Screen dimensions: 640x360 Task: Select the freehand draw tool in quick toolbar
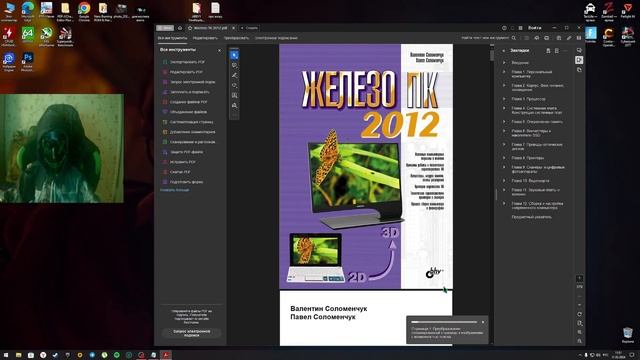click(234, 85)
